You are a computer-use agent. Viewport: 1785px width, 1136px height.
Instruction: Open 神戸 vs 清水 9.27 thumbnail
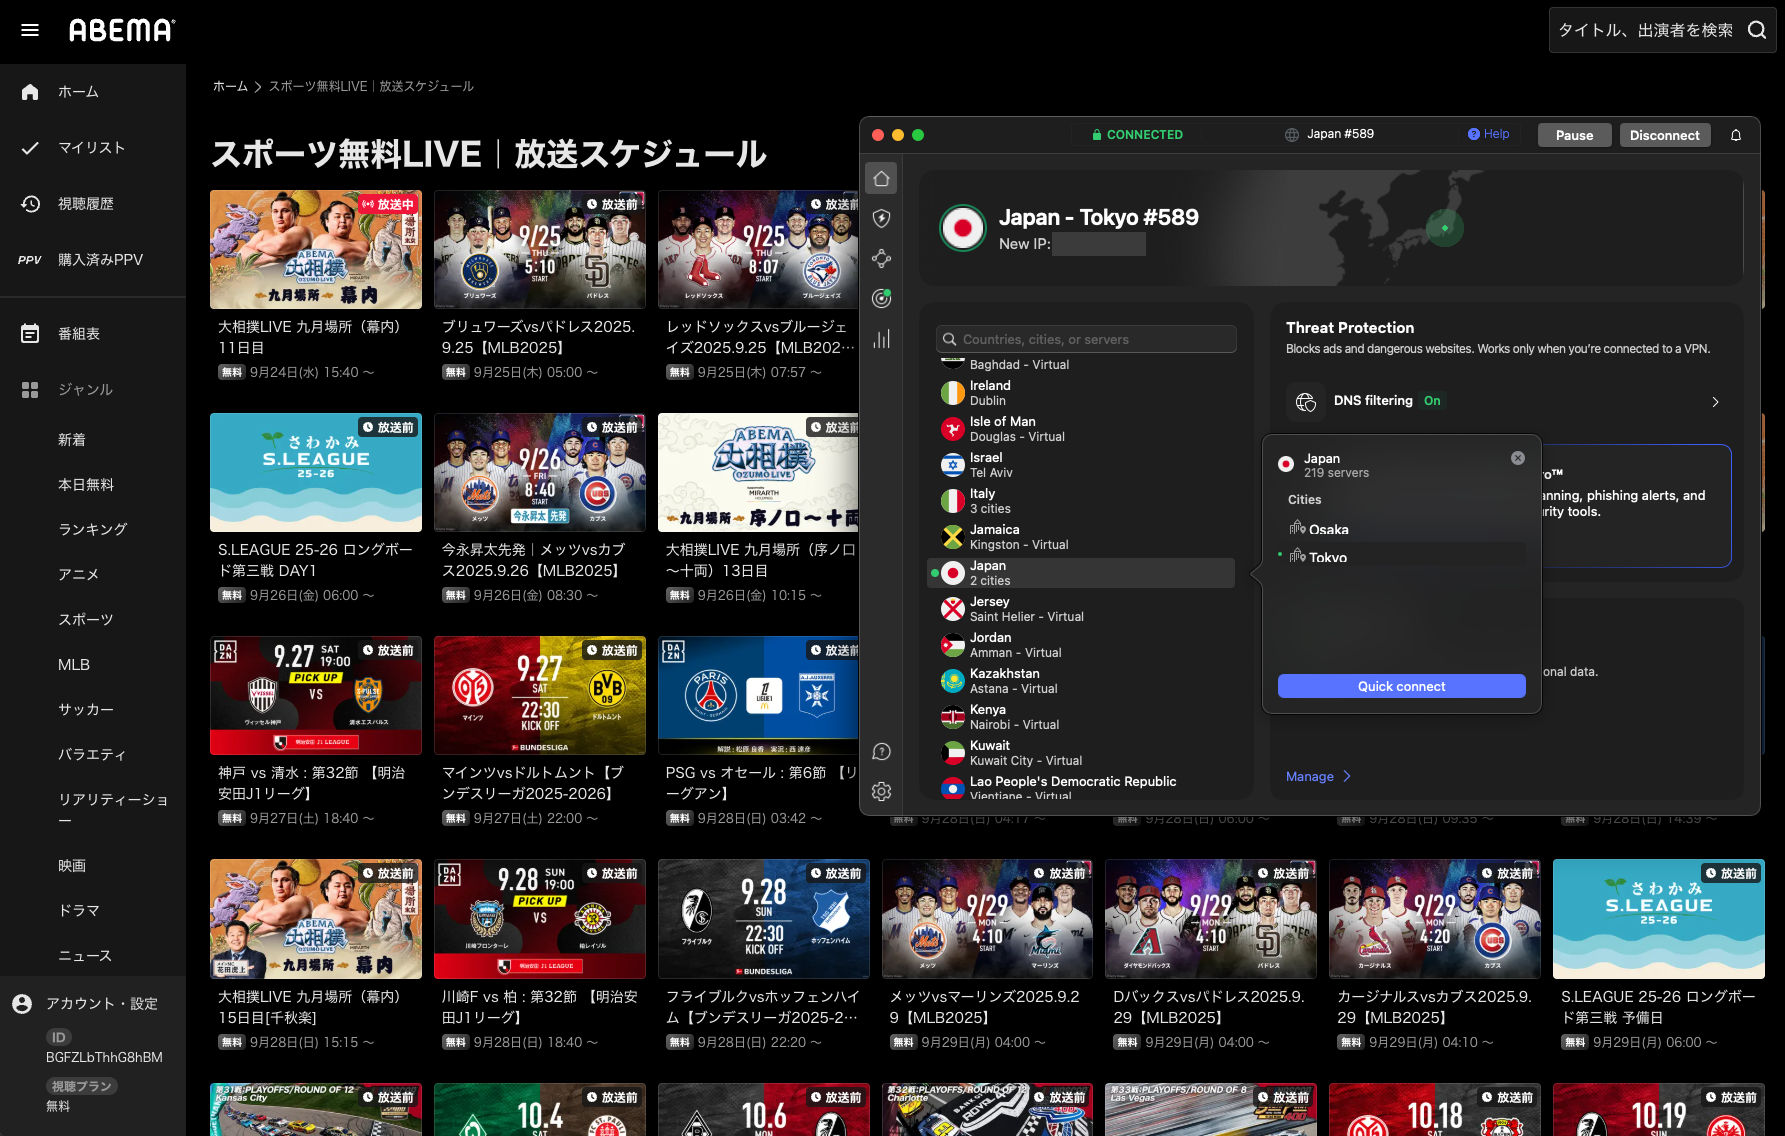point(316,695)
